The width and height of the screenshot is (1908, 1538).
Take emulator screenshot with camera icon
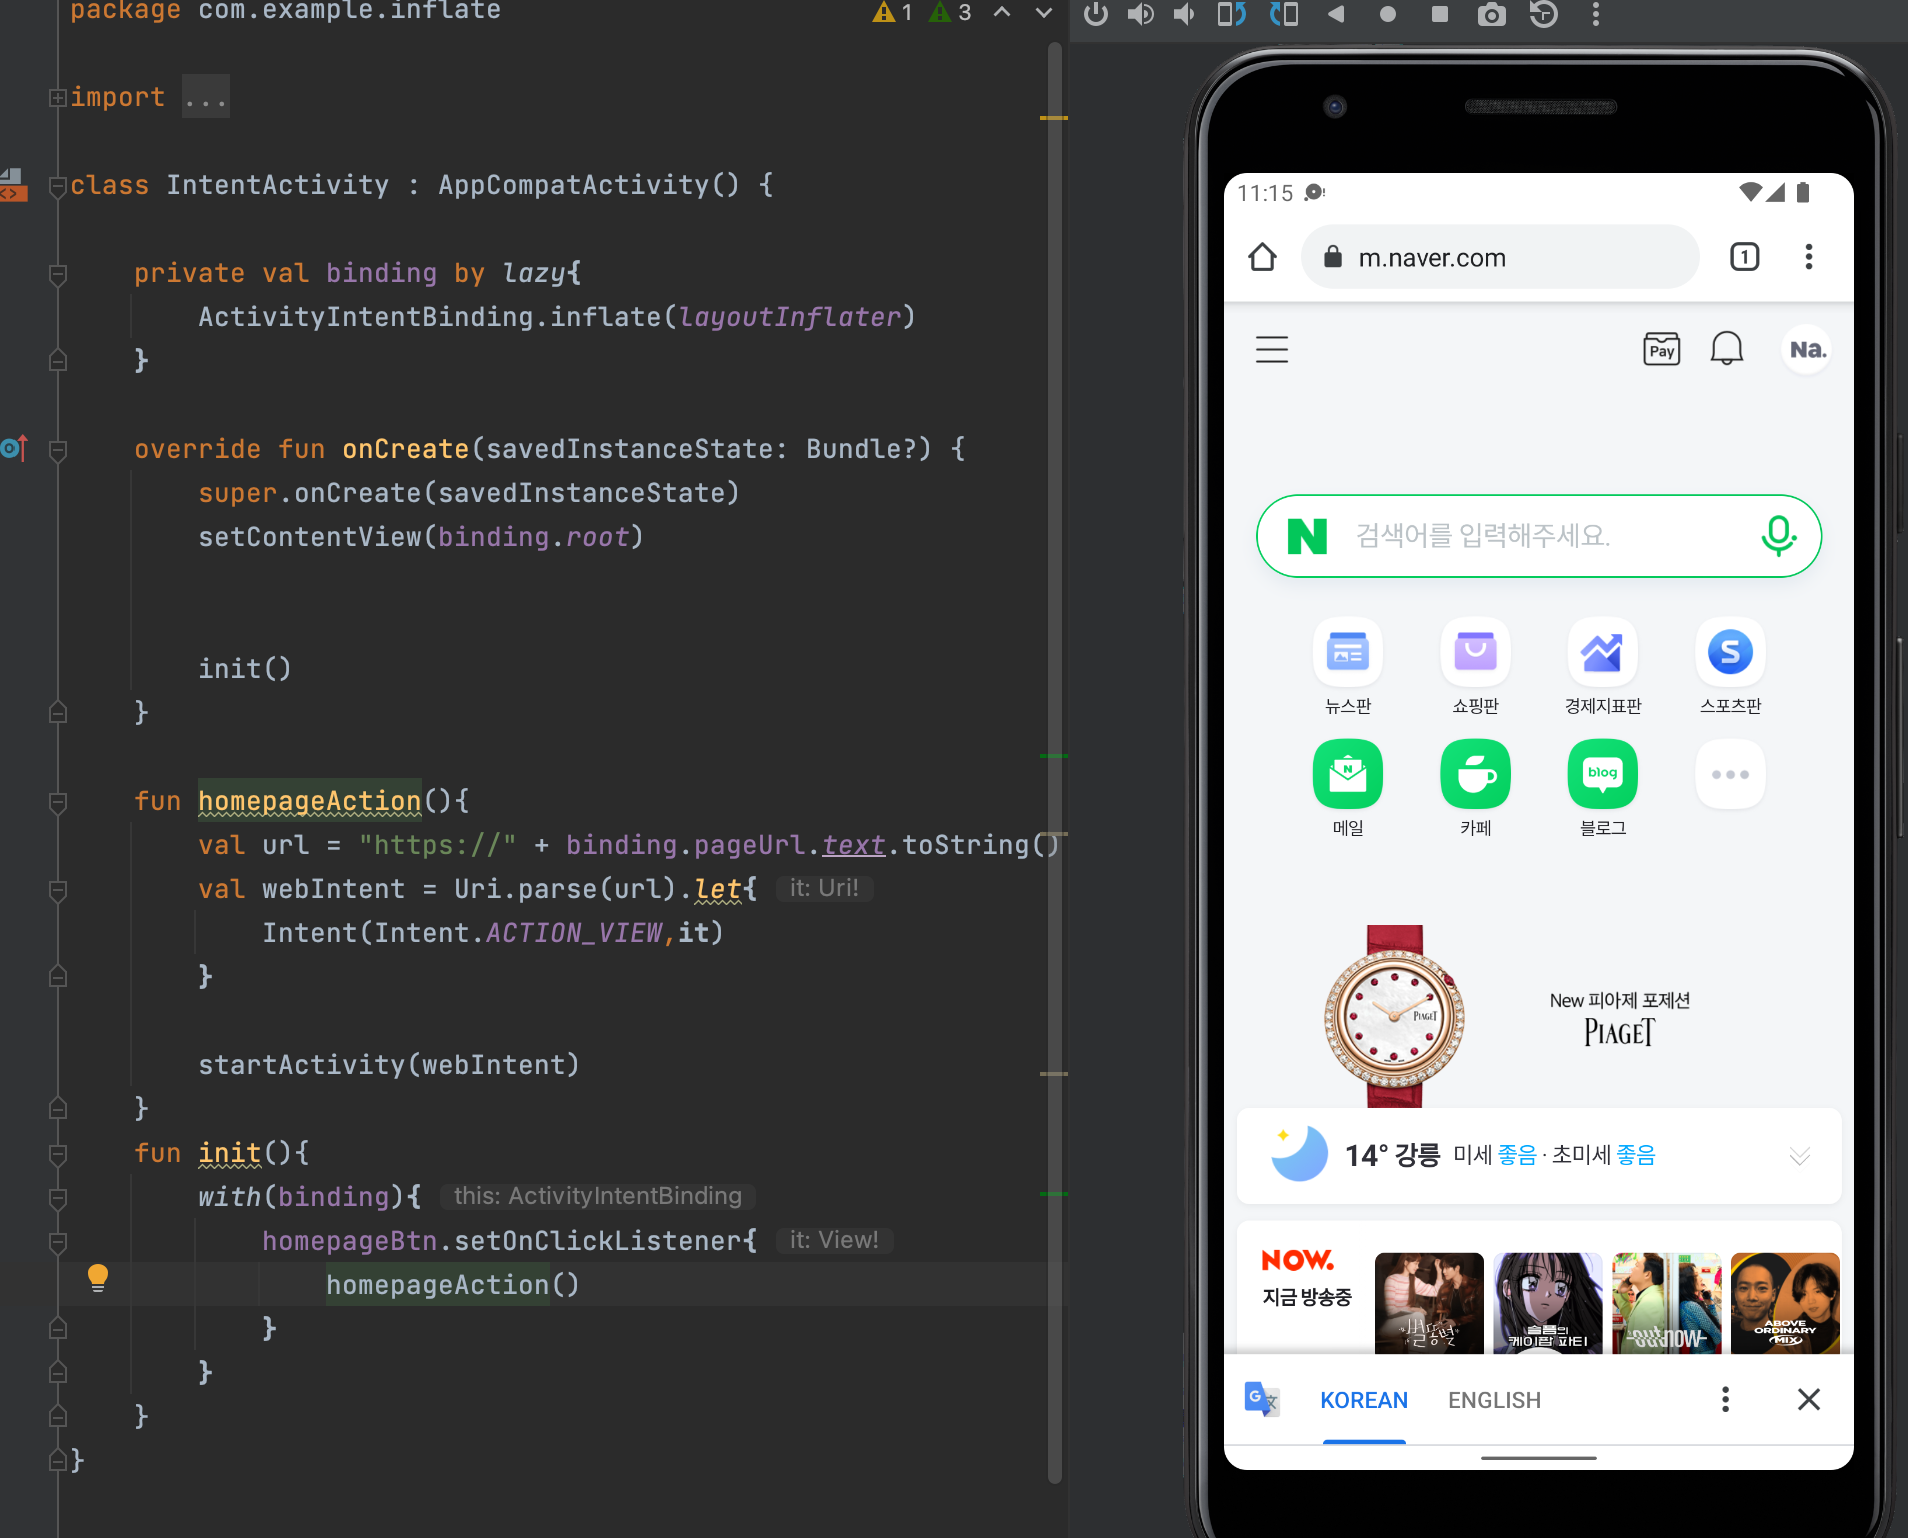(x=1492, y=14)
